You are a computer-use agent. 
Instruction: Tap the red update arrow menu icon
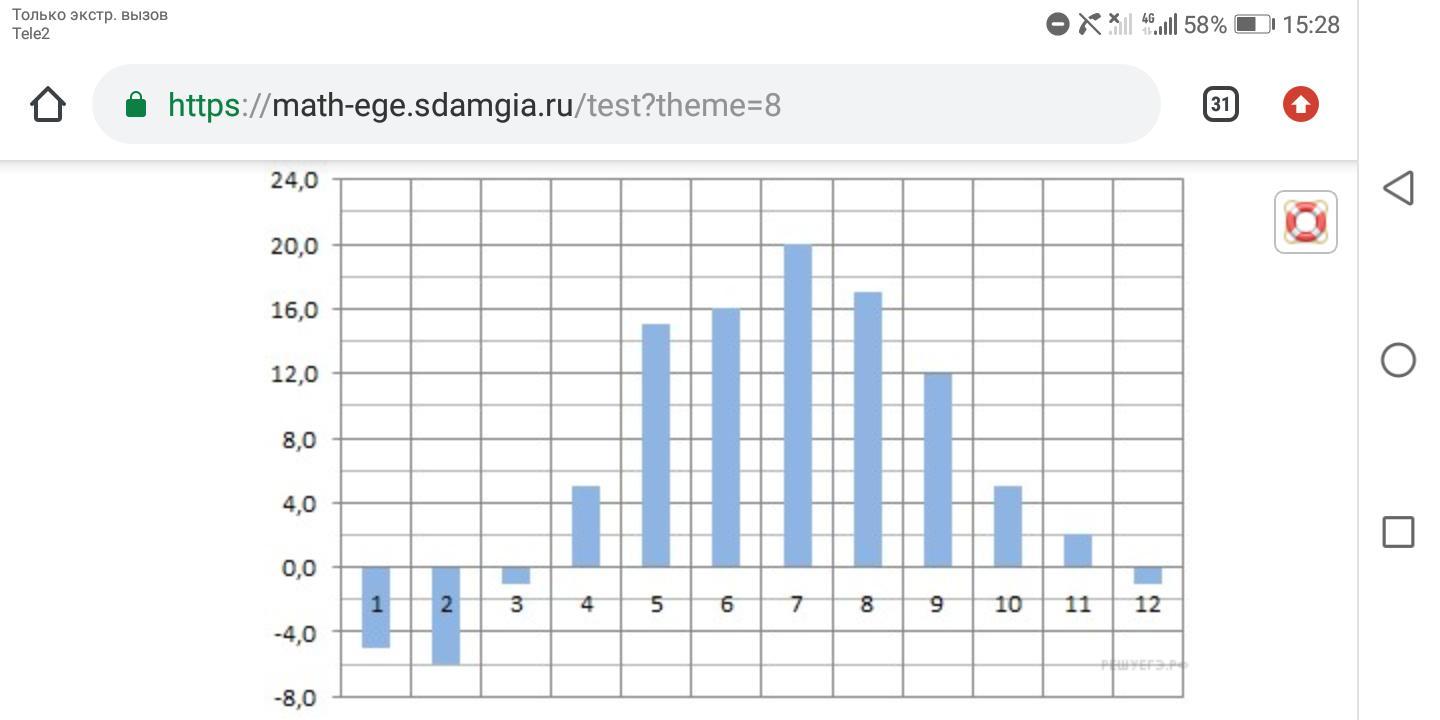coord(1301,104)
